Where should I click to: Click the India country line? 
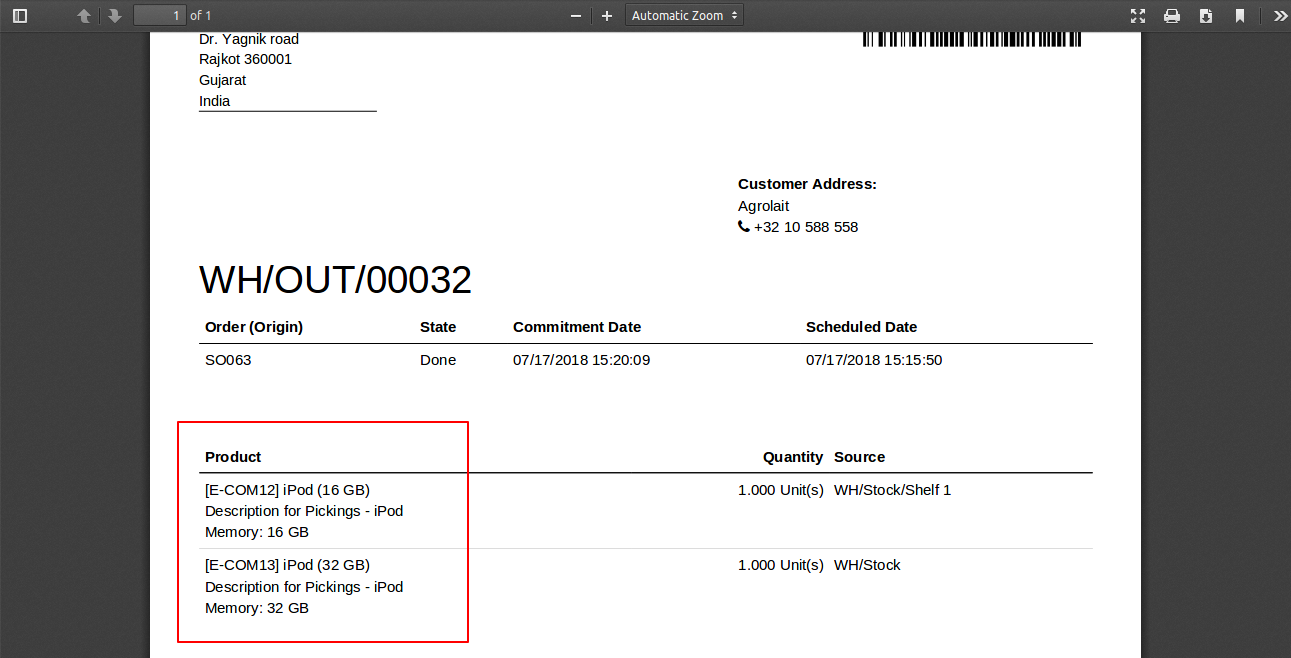215,101
